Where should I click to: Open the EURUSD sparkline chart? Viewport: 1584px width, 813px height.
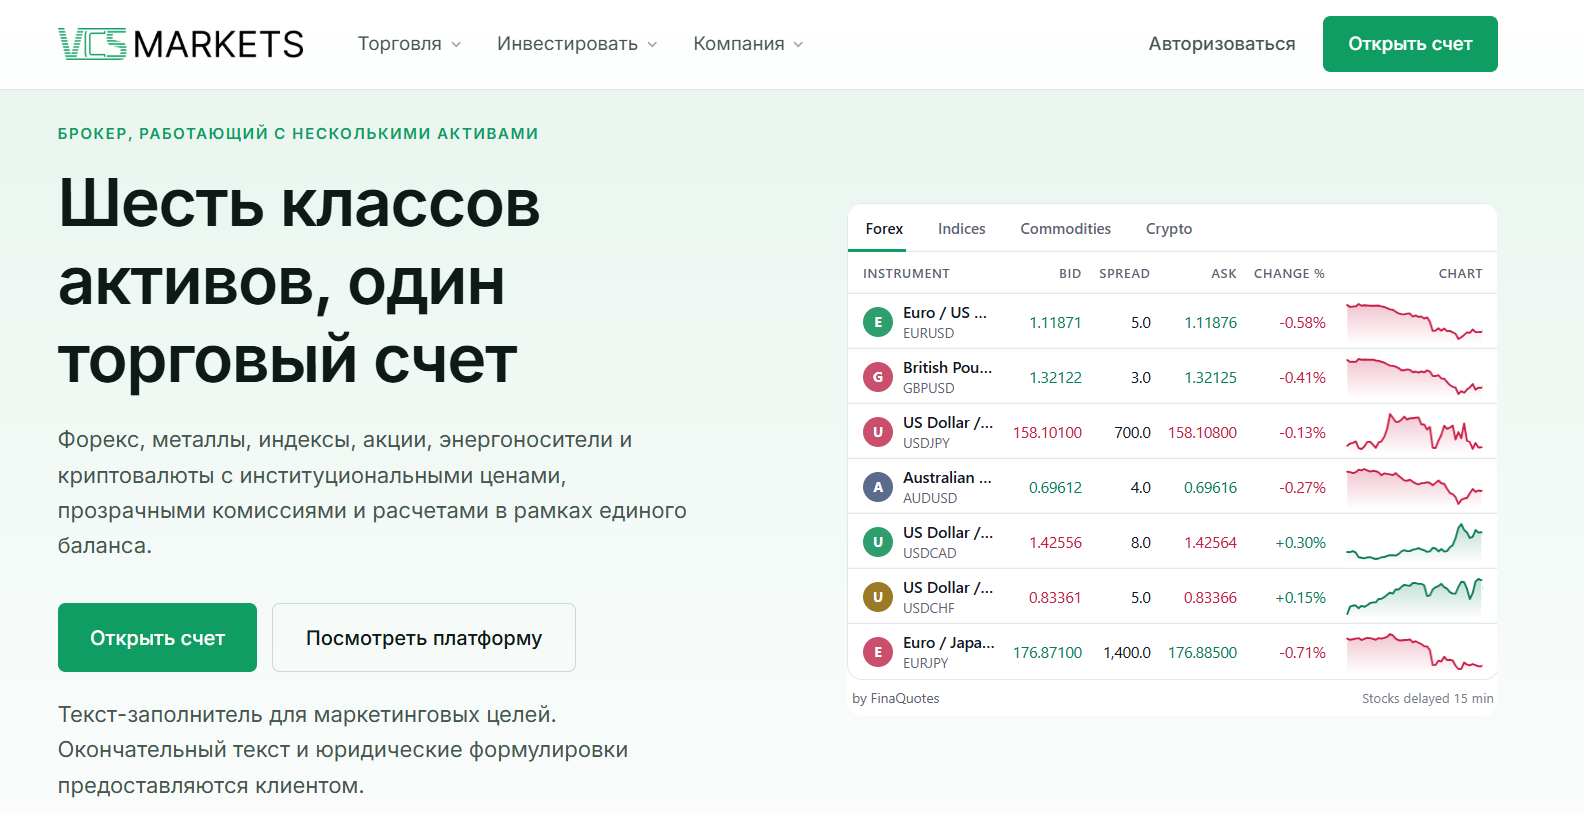point(1414,322)
